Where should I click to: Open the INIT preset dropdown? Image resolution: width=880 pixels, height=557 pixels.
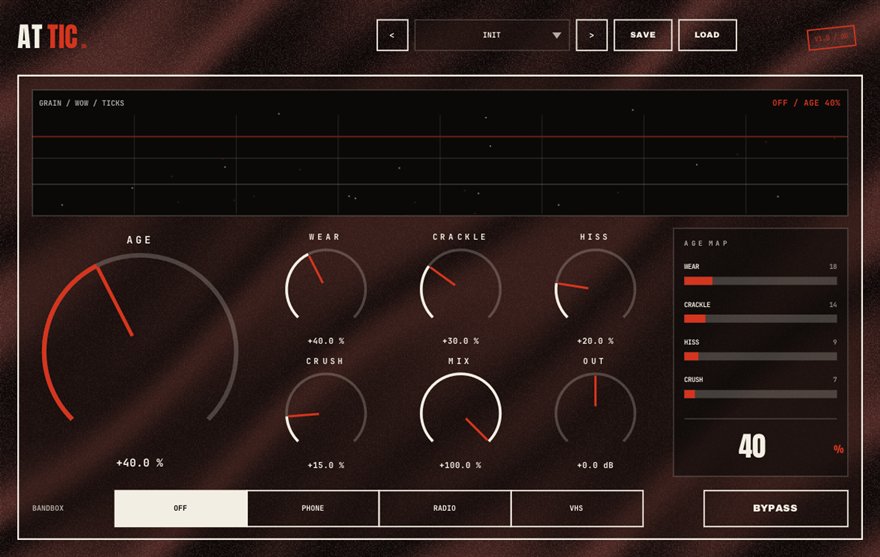coord(492,35)
